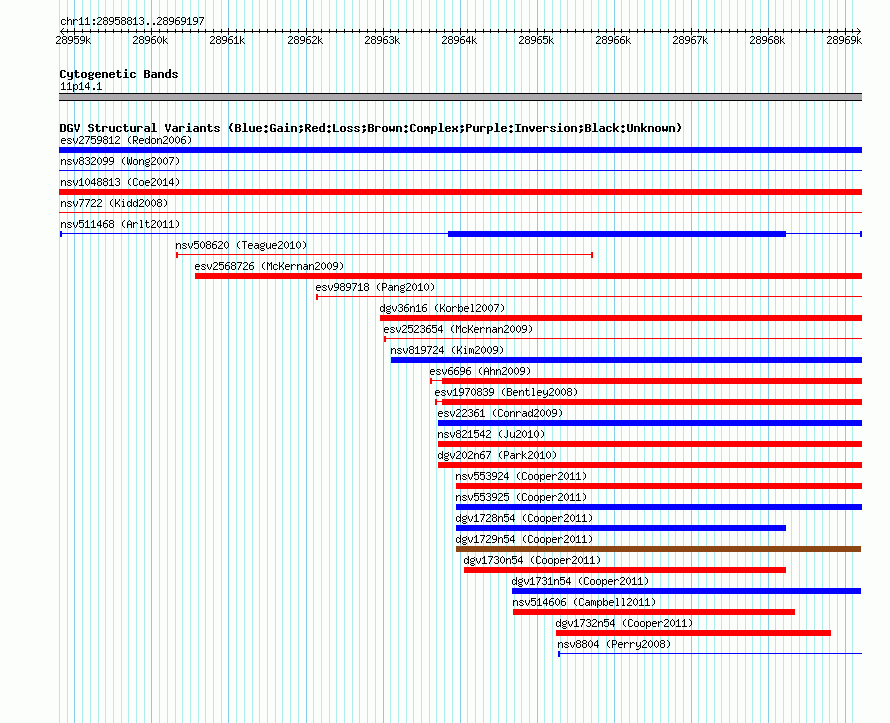
Task: Click dgv1728n54 (Cooper2011) label
Action: (x=524, y=518)
